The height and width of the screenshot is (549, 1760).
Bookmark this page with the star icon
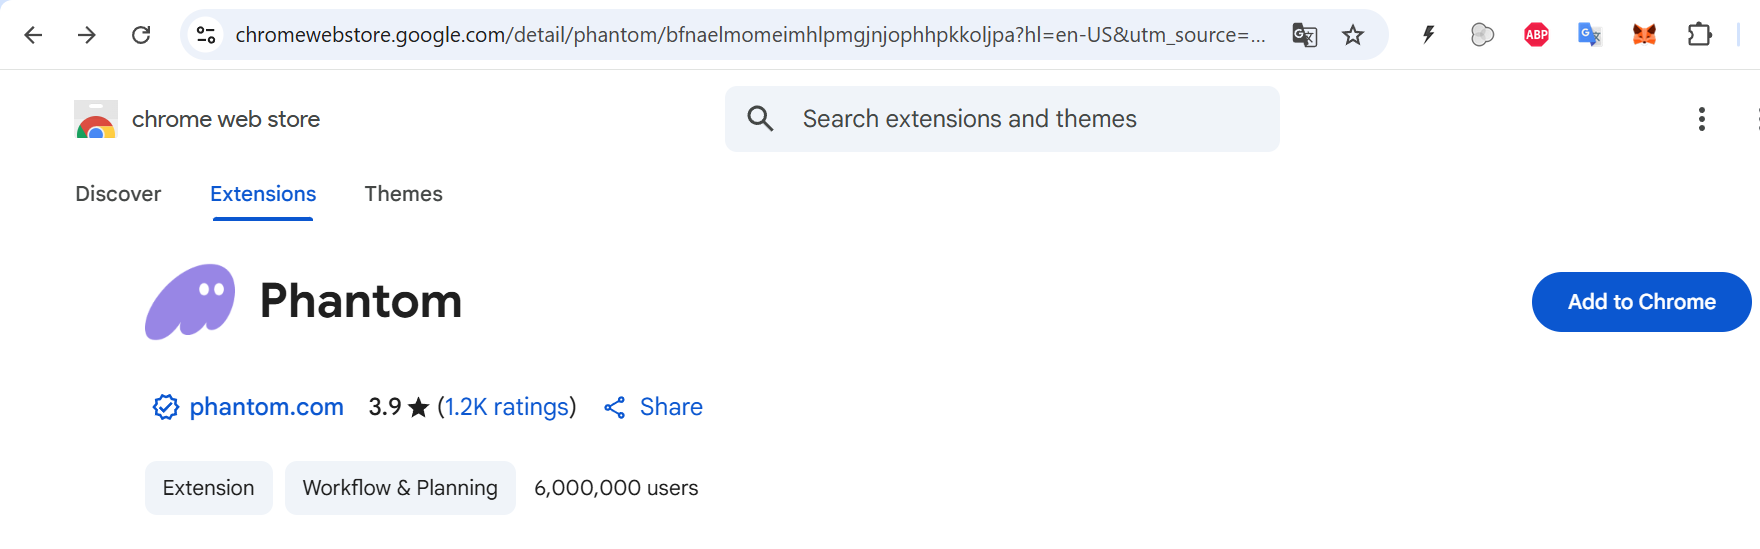point(1353,35)
